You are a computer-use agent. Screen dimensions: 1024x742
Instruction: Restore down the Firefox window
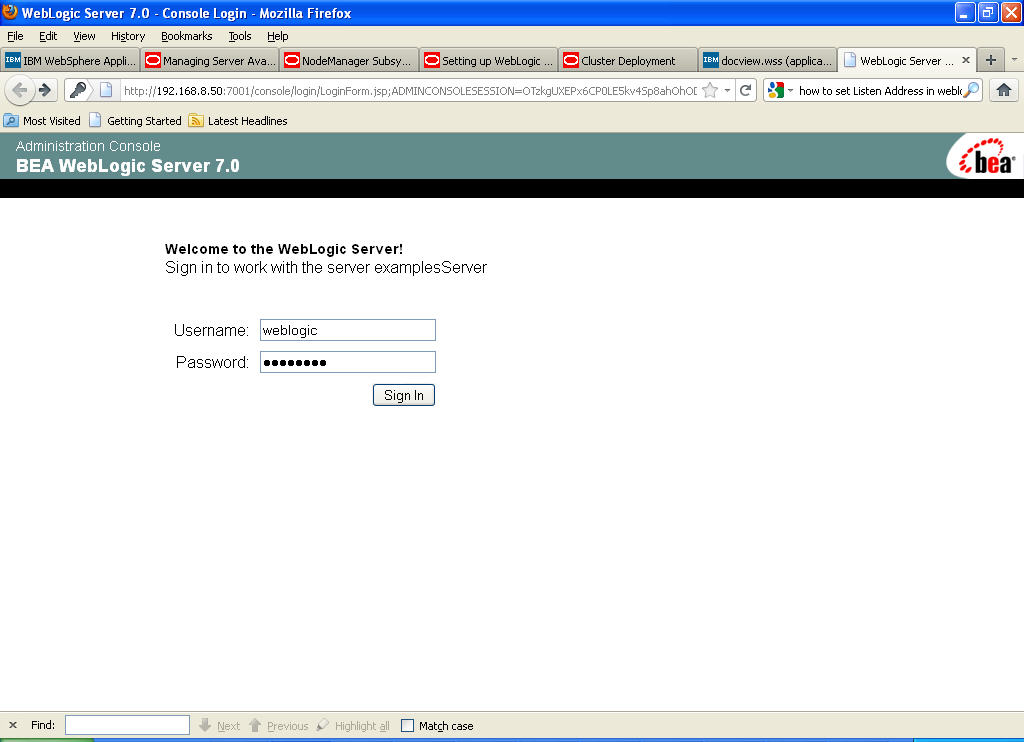(988, 12)
